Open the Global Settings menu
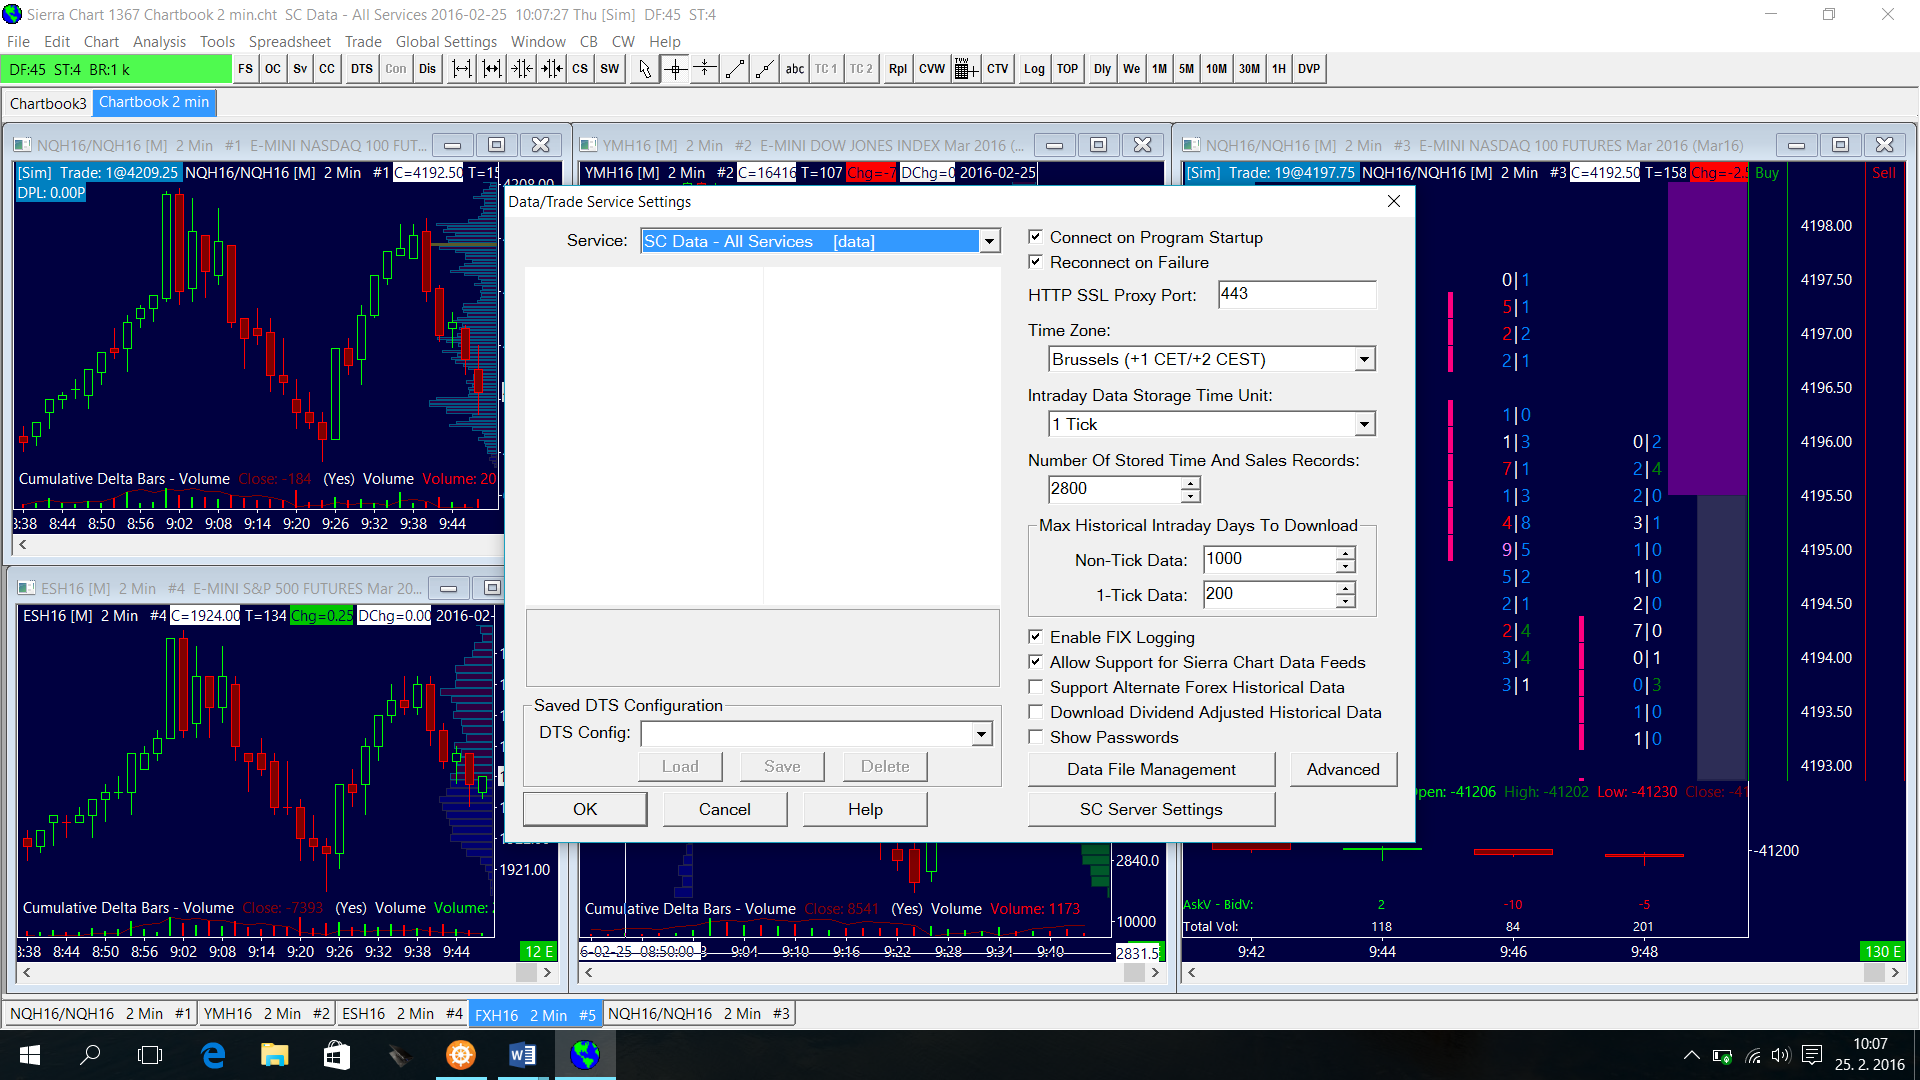This screenshot has height=1080, width=1920. (446, 41)
